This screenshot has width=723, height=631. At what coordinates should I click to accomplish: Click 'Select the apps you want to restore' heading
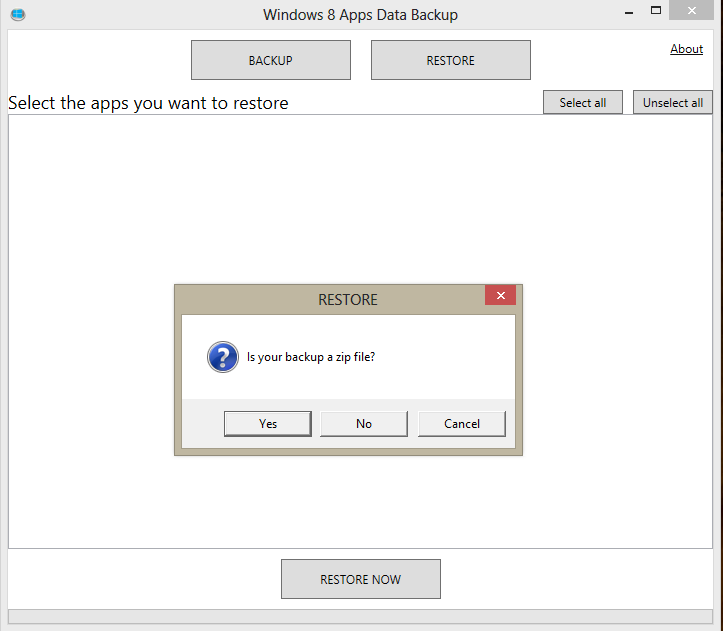tap(148, 103)
